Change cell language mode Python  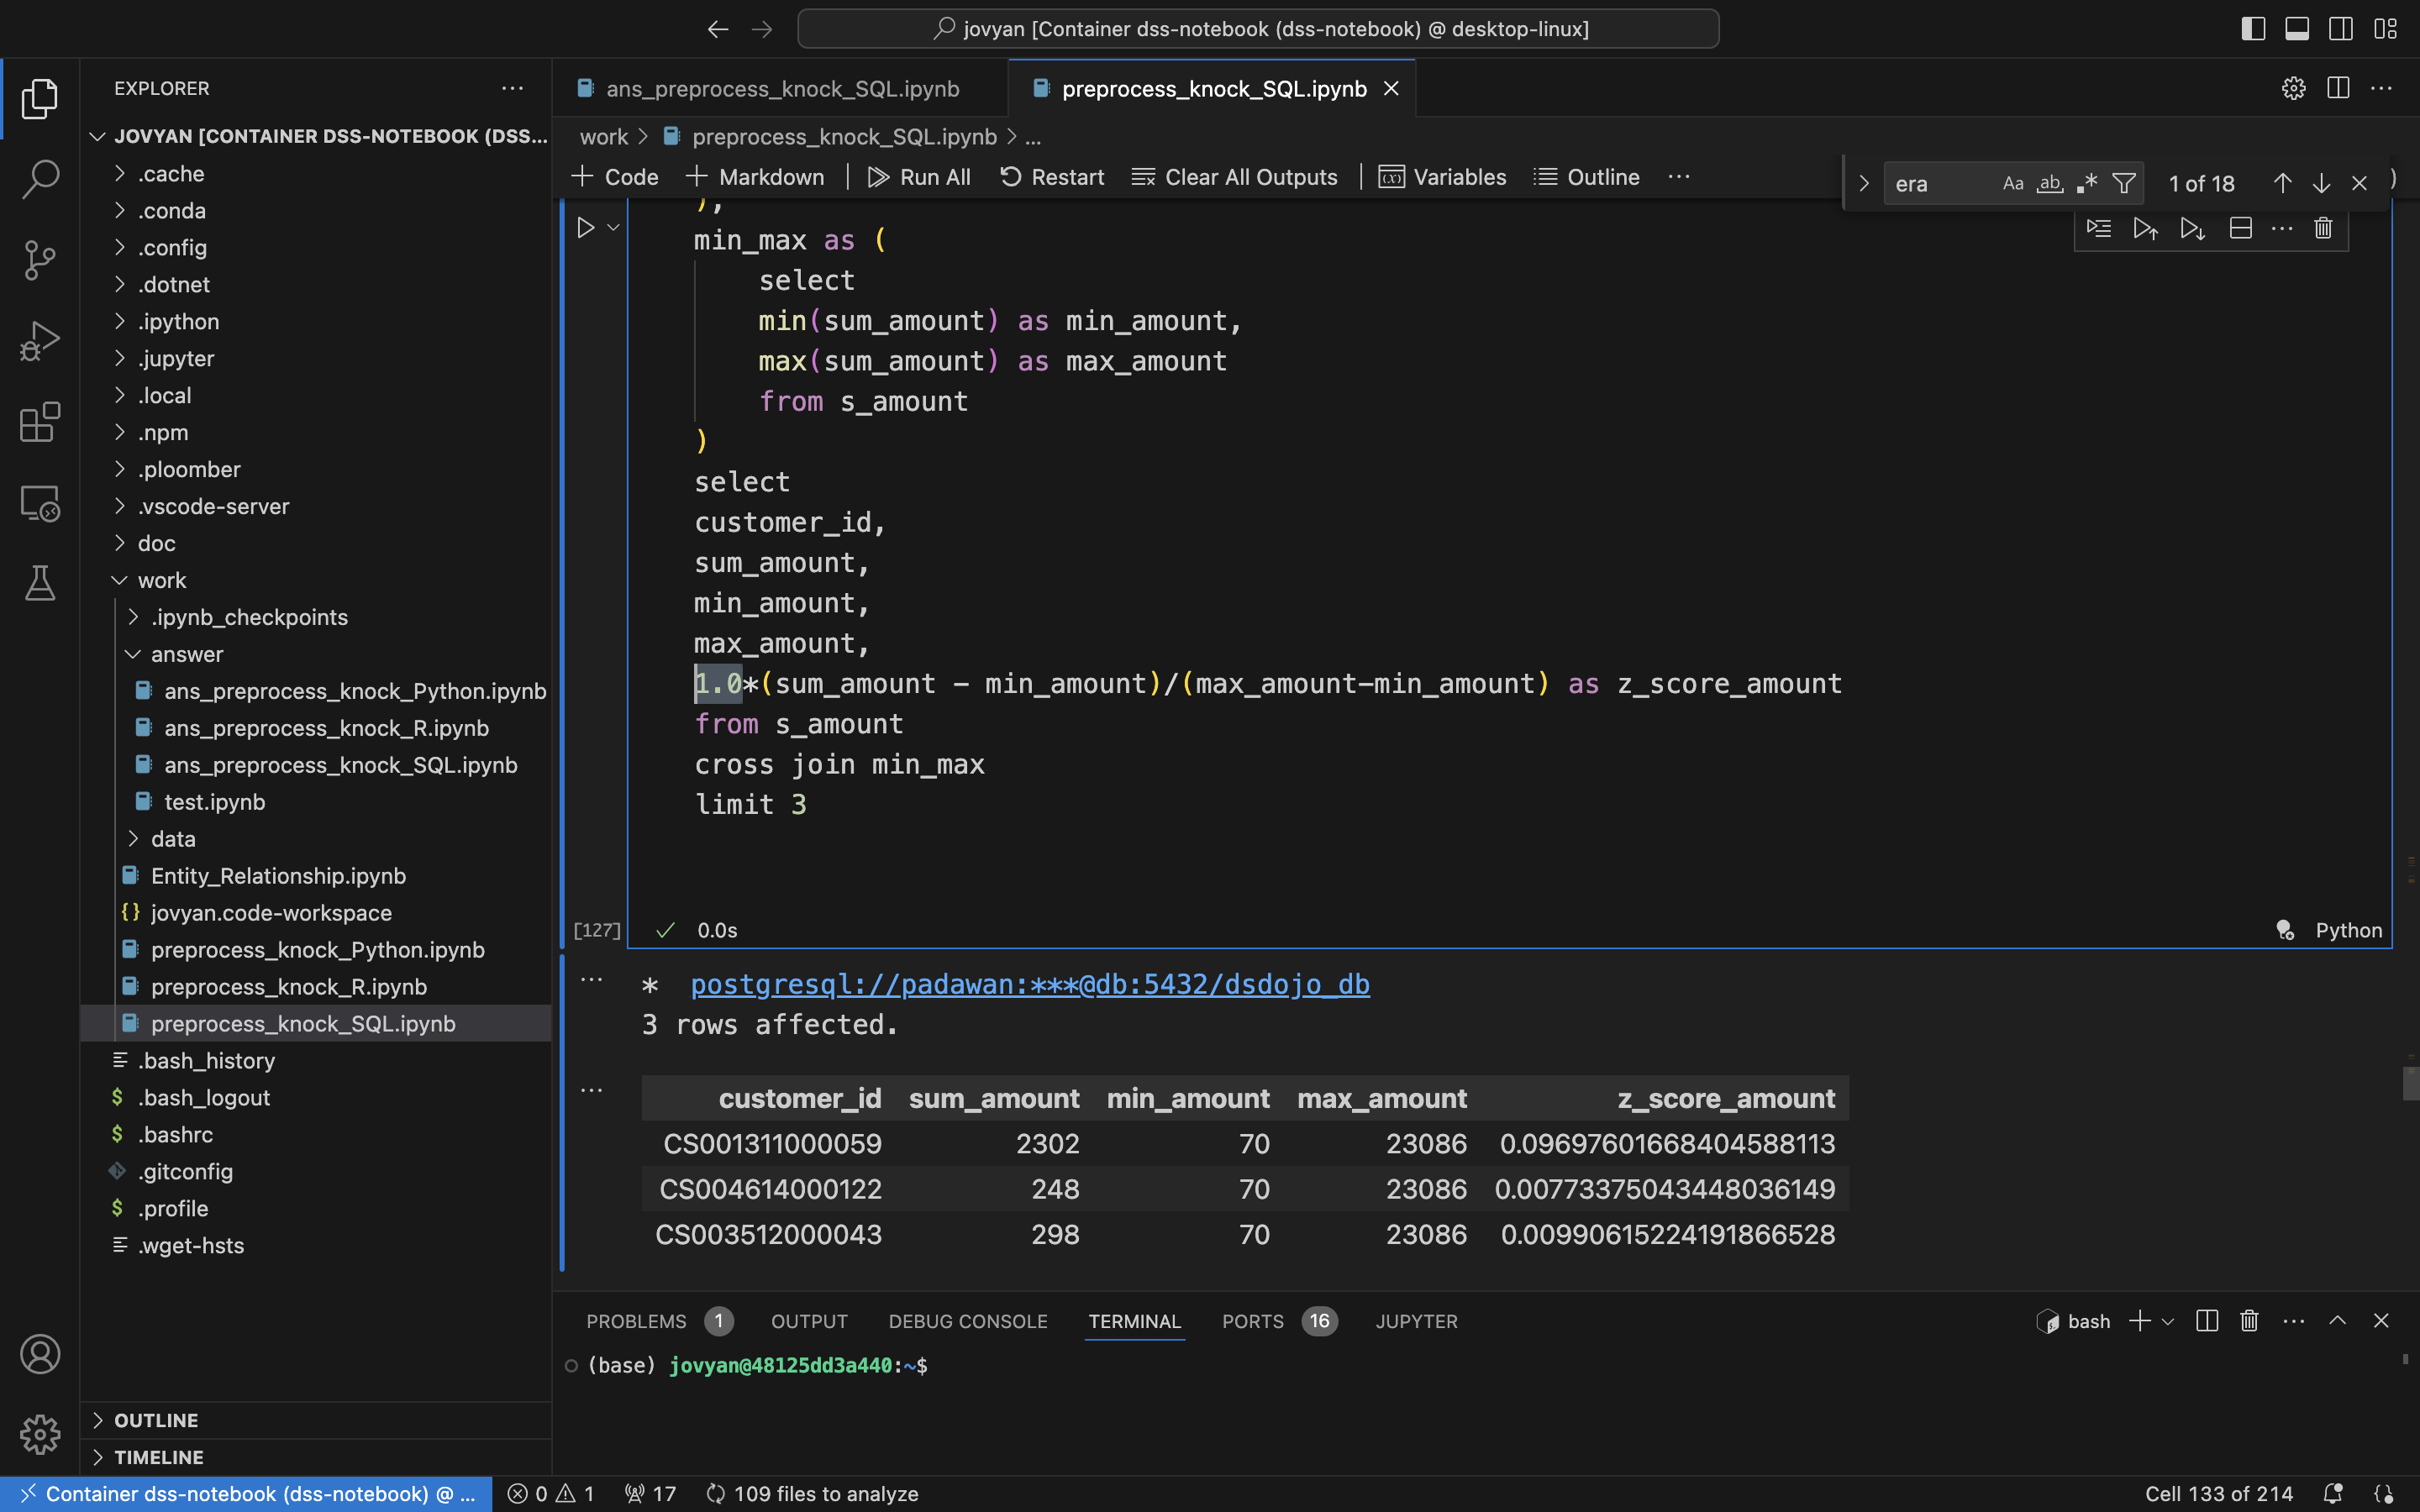click(x=2348, y=930)
